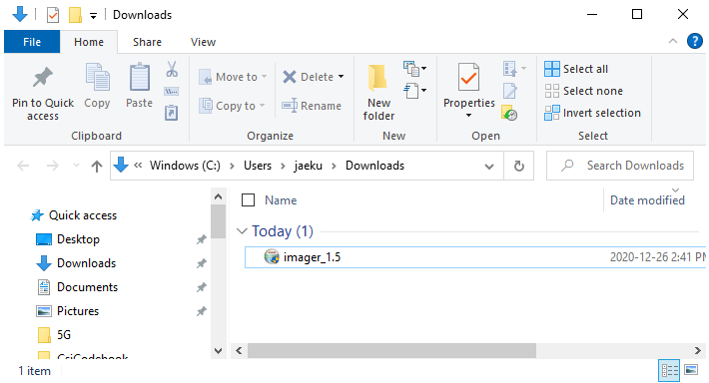Screen dimensions: 709x383
Task: Expand the Delete dropdown arrow
Action: point(341,77)
